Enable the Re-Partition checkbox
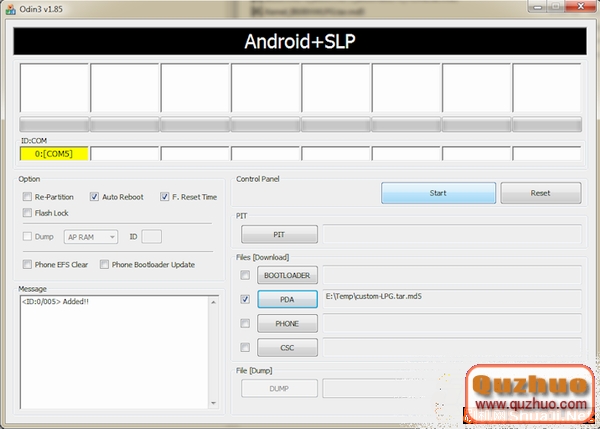Screen dimensions: 600x429 point(27,197)
